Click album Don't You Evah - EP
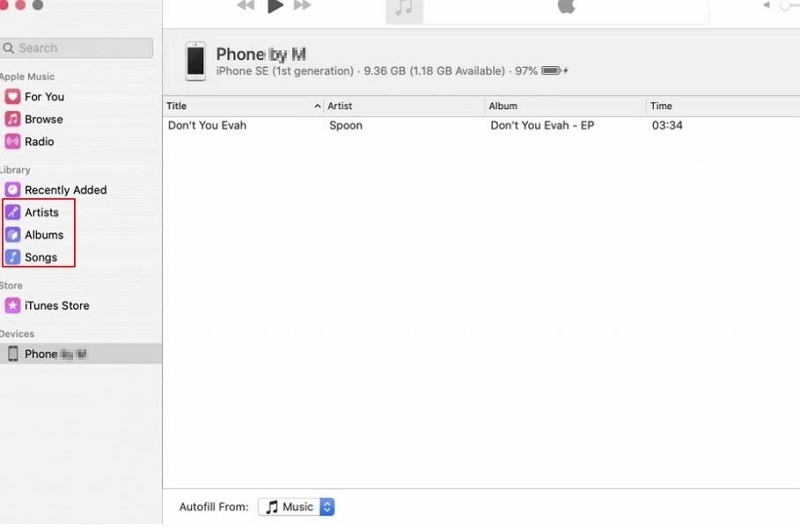This screenshot has height=528, width=800. [x=542, y=125]
